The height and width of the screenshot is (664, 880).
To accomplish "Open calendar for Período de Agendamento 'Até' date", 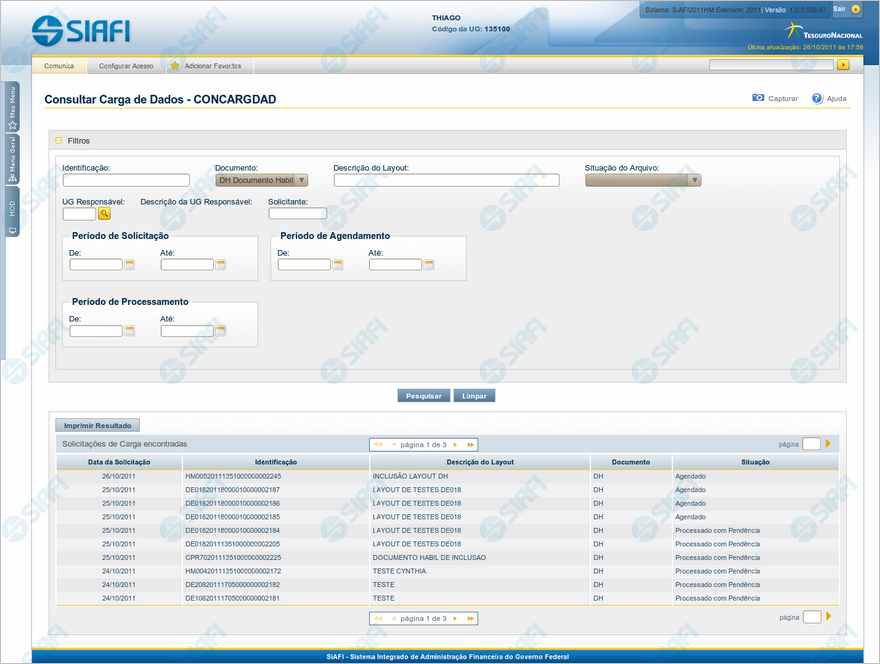I will point(428,265).
